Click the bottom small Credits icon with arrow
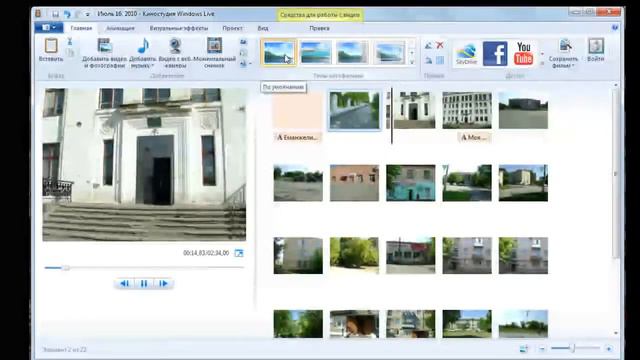The width and height of the screenshot is (640, 360). coord(245,64)
